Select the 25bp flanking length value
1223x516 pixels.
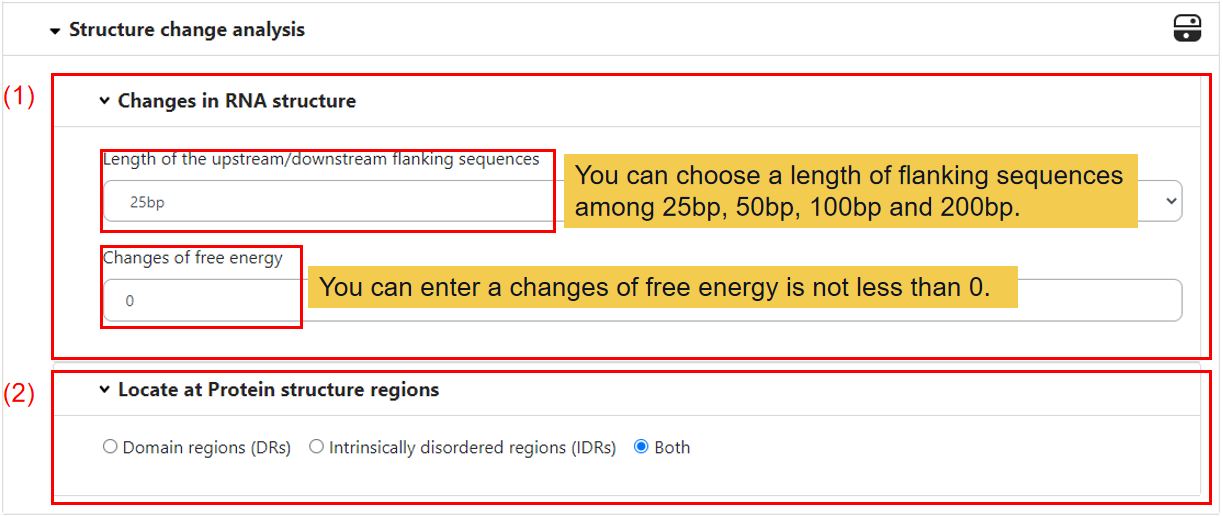(147, 203)
